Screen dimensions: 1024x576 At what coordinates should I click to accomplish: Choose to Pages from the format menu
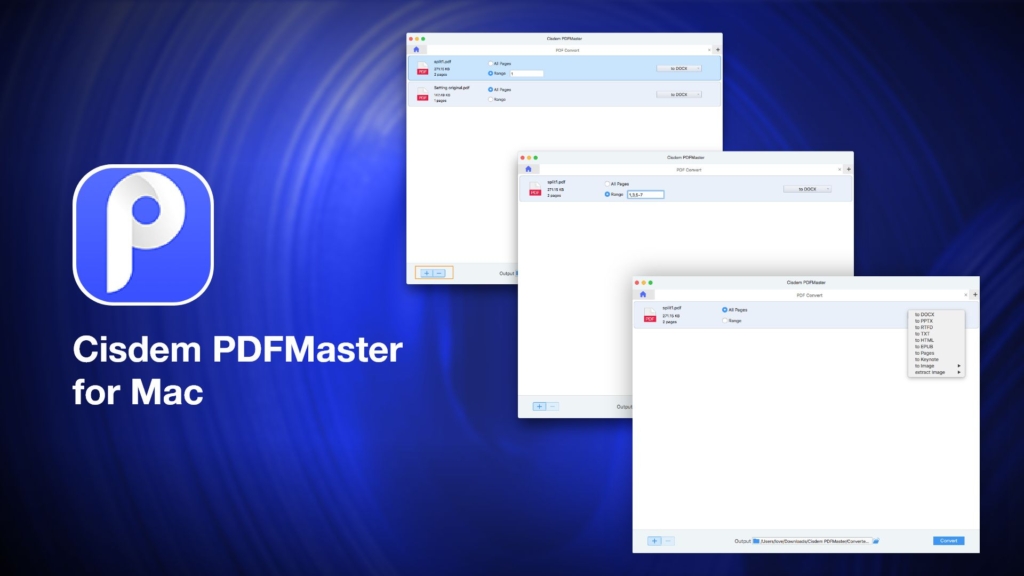[x=924, y=353]
